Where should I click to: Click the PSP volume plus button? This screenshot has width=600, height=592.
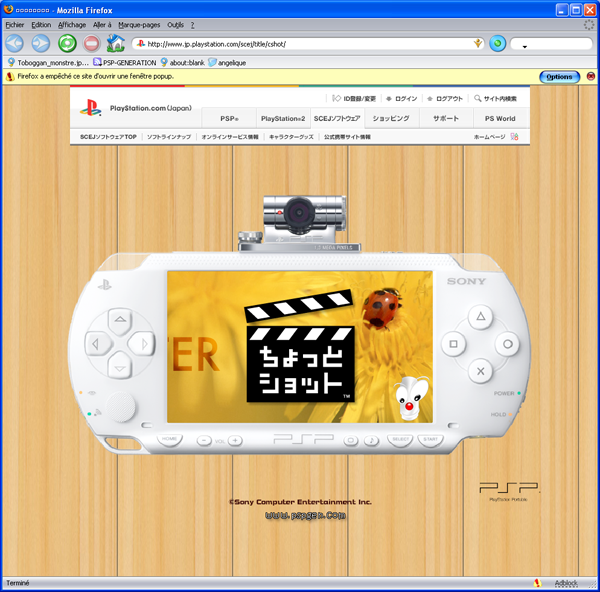pyautogui.click(x=235, y=441)
